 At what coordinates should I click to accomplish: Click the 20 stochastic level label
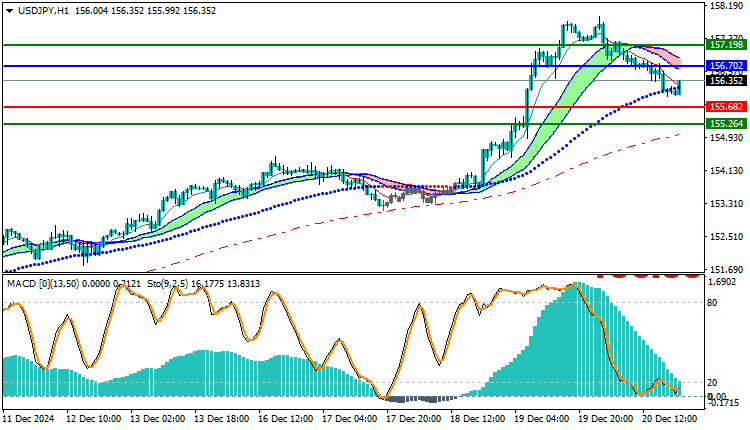pyautogui.click(x=712, y=382)
